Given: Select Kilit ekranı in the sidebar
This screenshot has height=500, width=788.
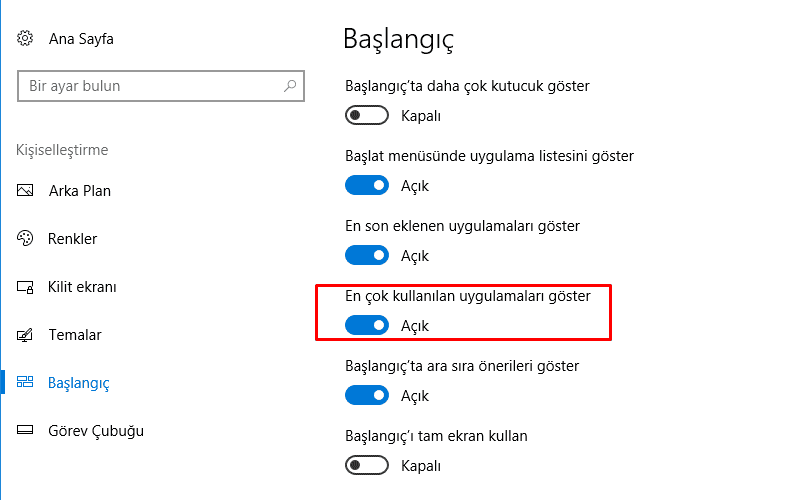Looking at the screenshot, I should (x=82, y=287).
